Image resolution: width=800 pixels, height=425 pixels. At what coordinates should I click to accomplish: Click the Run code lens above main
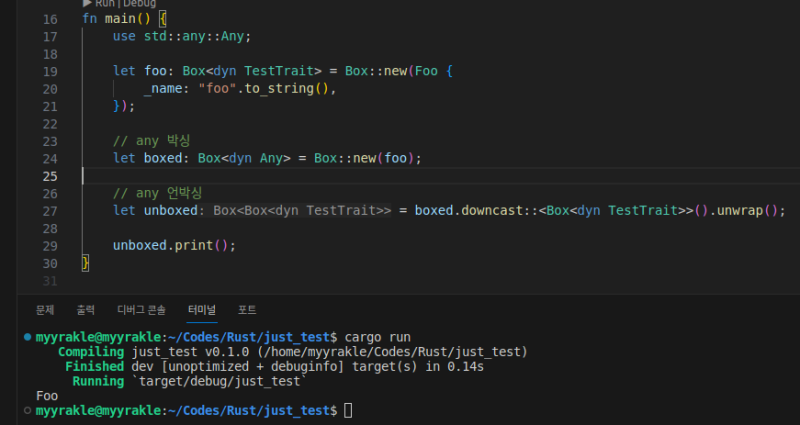click(x=103, y=4)
